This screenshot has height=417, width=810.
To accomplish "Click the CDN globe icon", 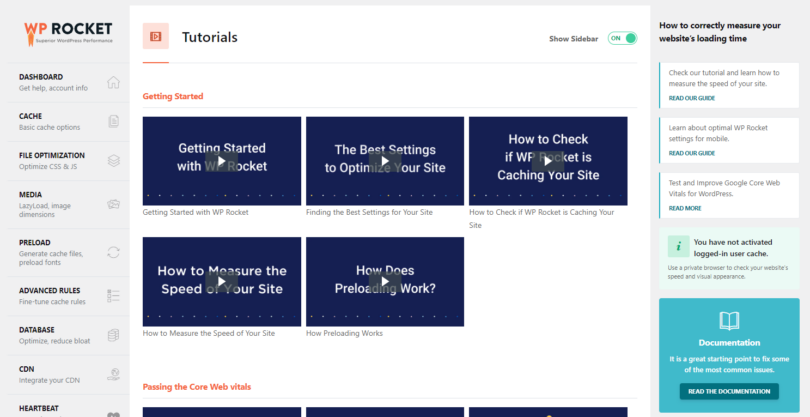I will (x=113, y=375).
